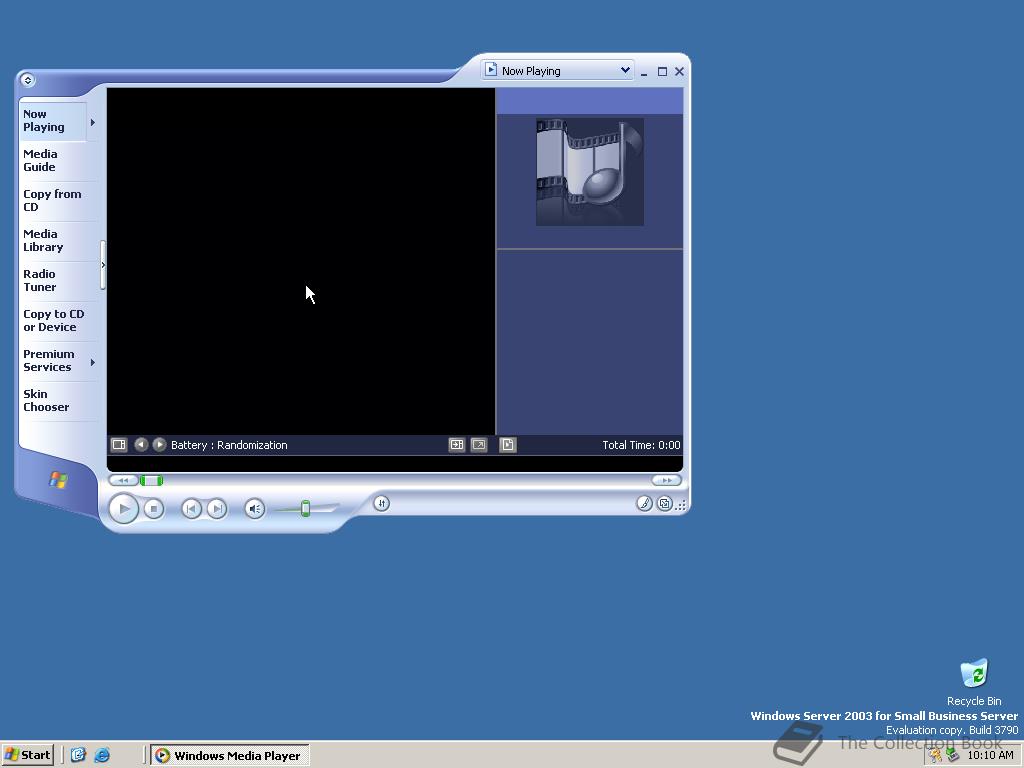Close the Windows Media Player window
The height and width of the screenshot is (768, 1024).
(679, 72)
